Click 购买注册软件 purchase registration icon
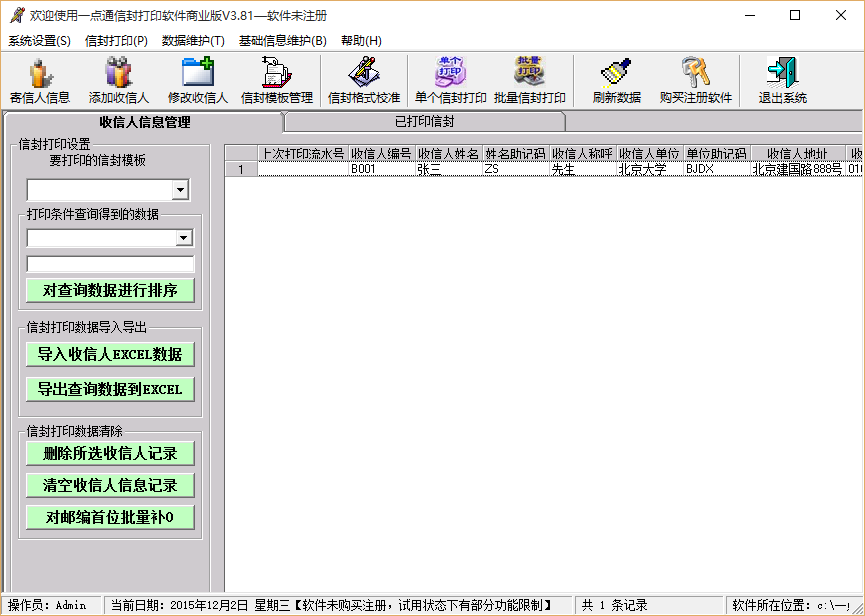This screenshot has width=865, height=616. [696, 80]
